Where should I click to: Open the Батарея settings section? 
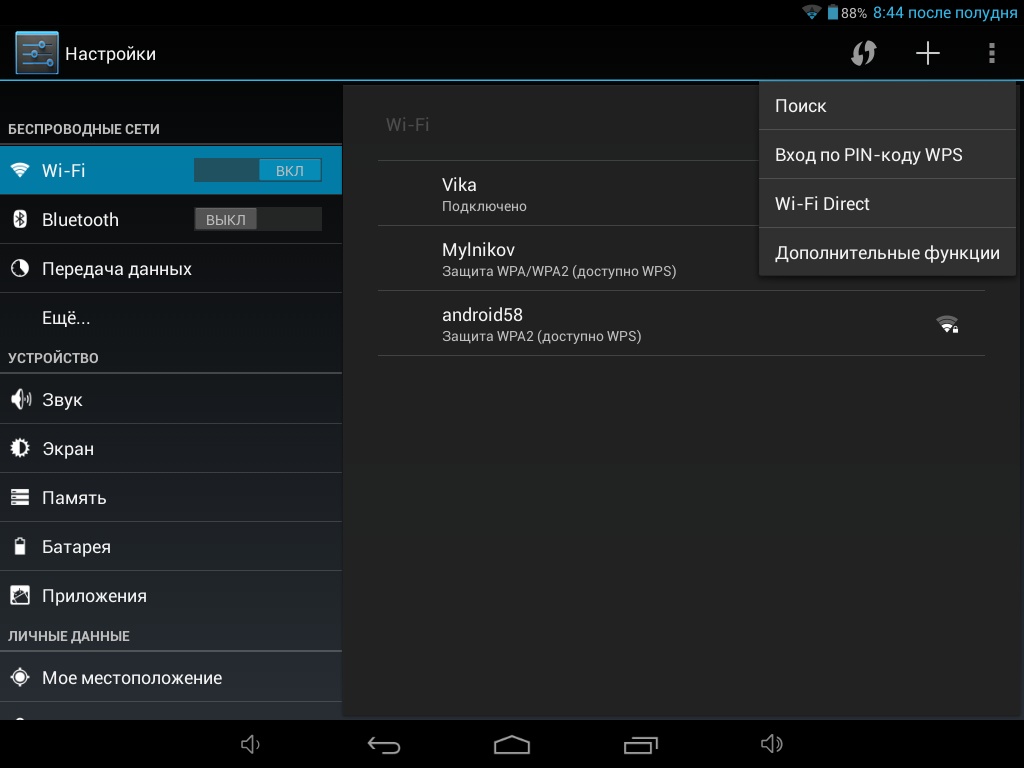pos(76,547)
